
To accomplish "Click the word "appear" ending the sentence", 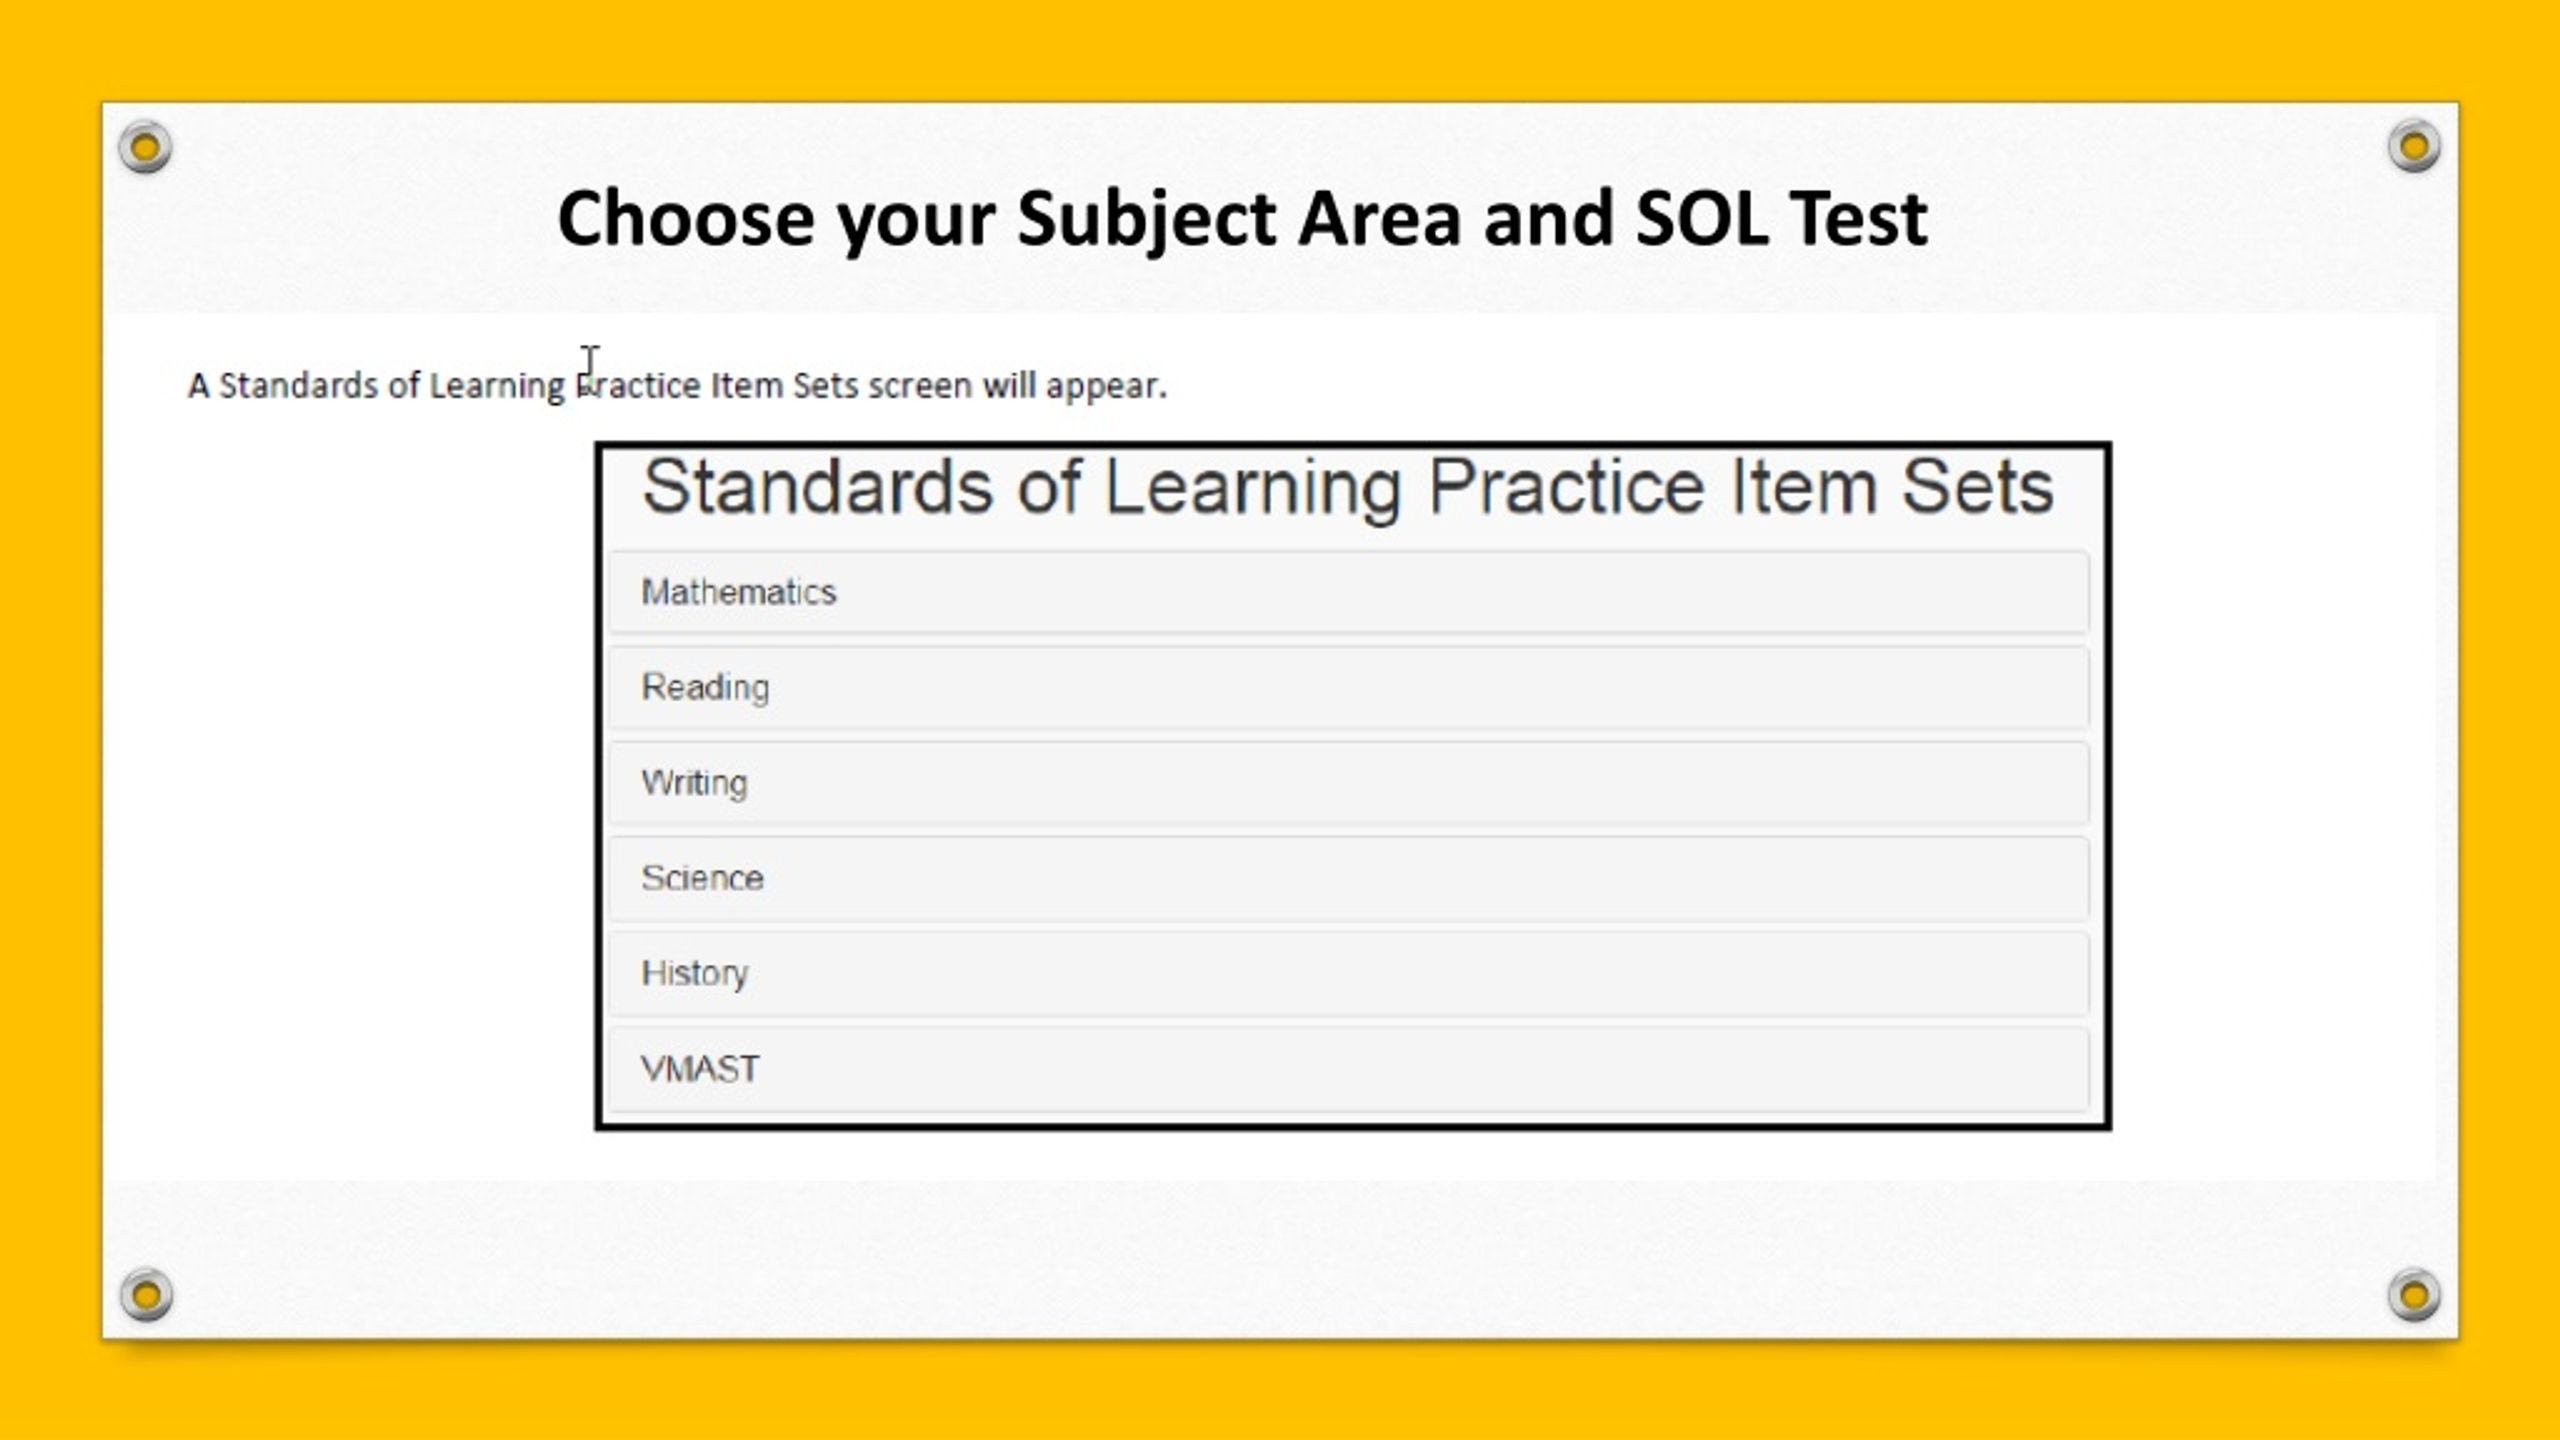I will 1101,387.
